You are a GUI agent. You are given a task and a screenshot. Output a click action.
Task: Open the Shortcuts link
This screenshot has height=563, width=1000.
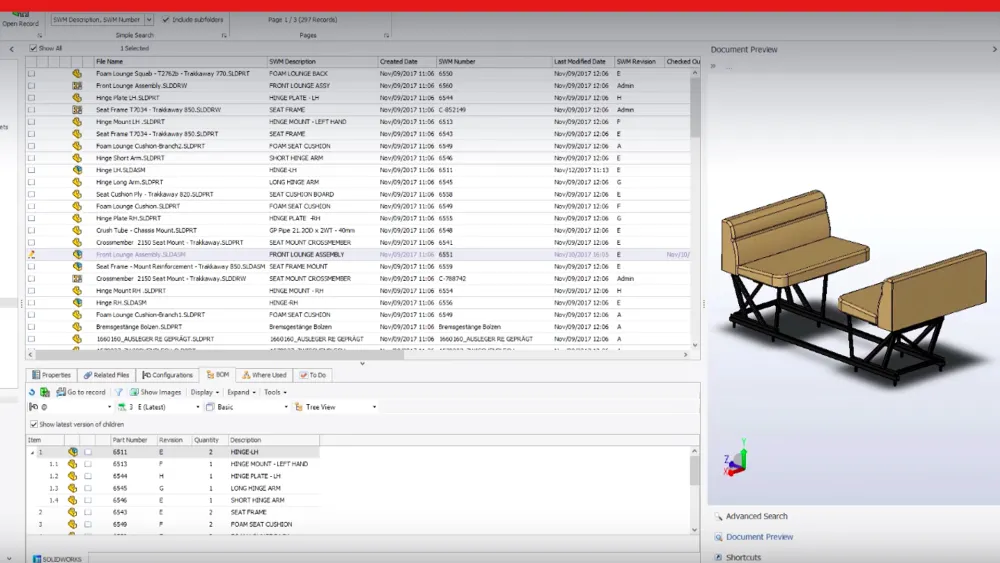click(x=743, y=557)
